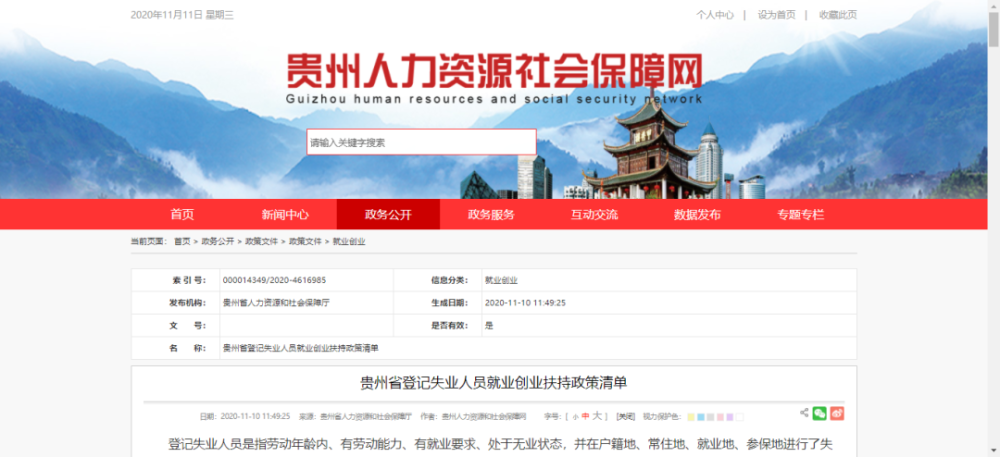Open the 政务服务 navigation tab
The image size is (1000, 457).
point(491,214)
